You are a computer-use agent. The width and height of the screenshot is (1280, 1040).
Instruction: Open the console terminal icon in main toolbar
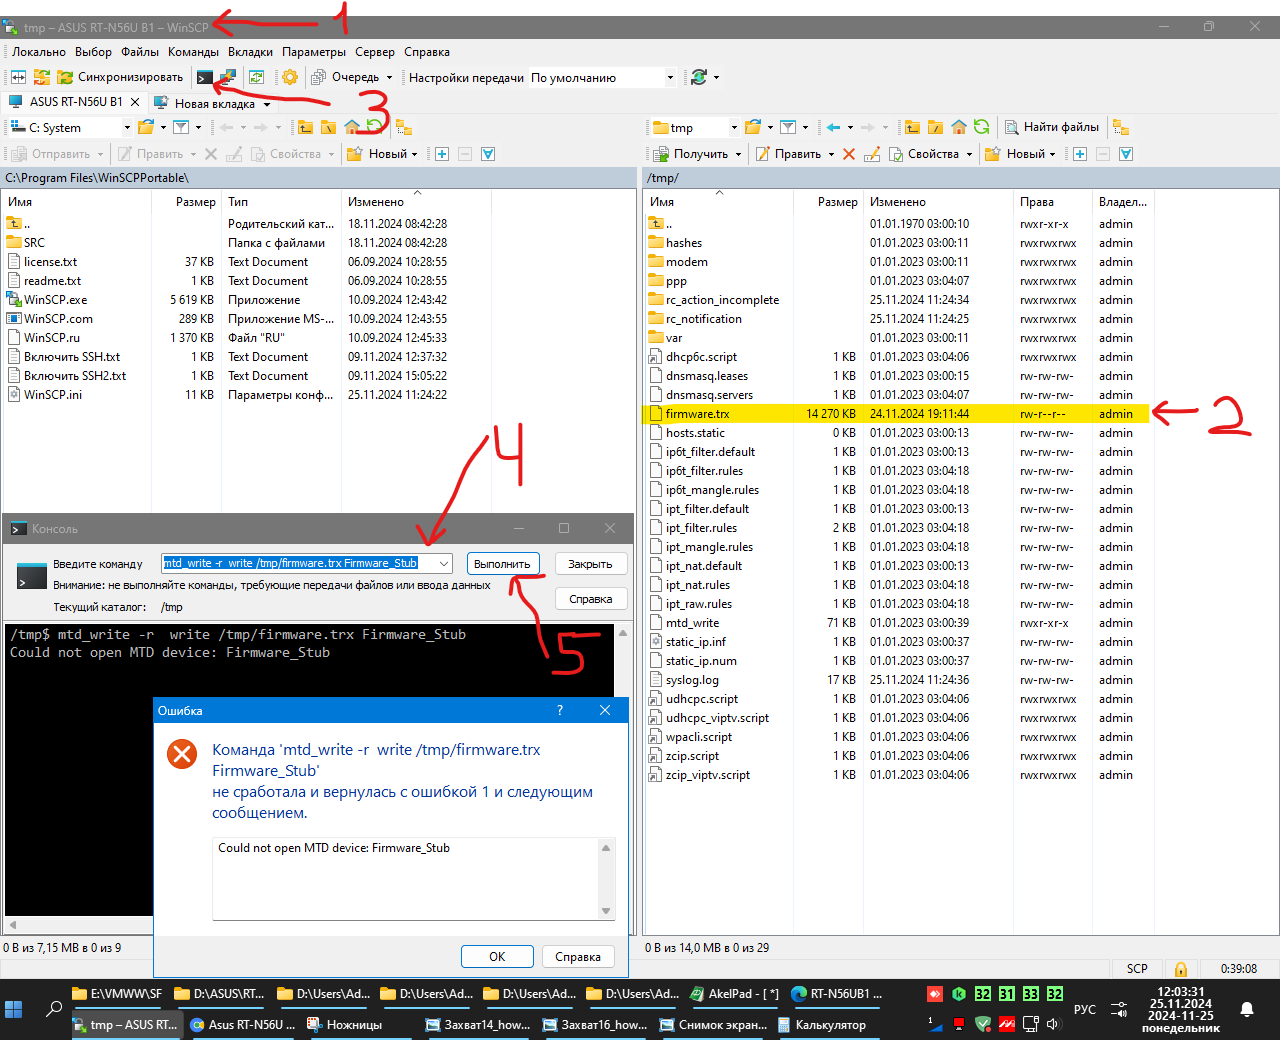pyautogui.click(x=205, y=77)
